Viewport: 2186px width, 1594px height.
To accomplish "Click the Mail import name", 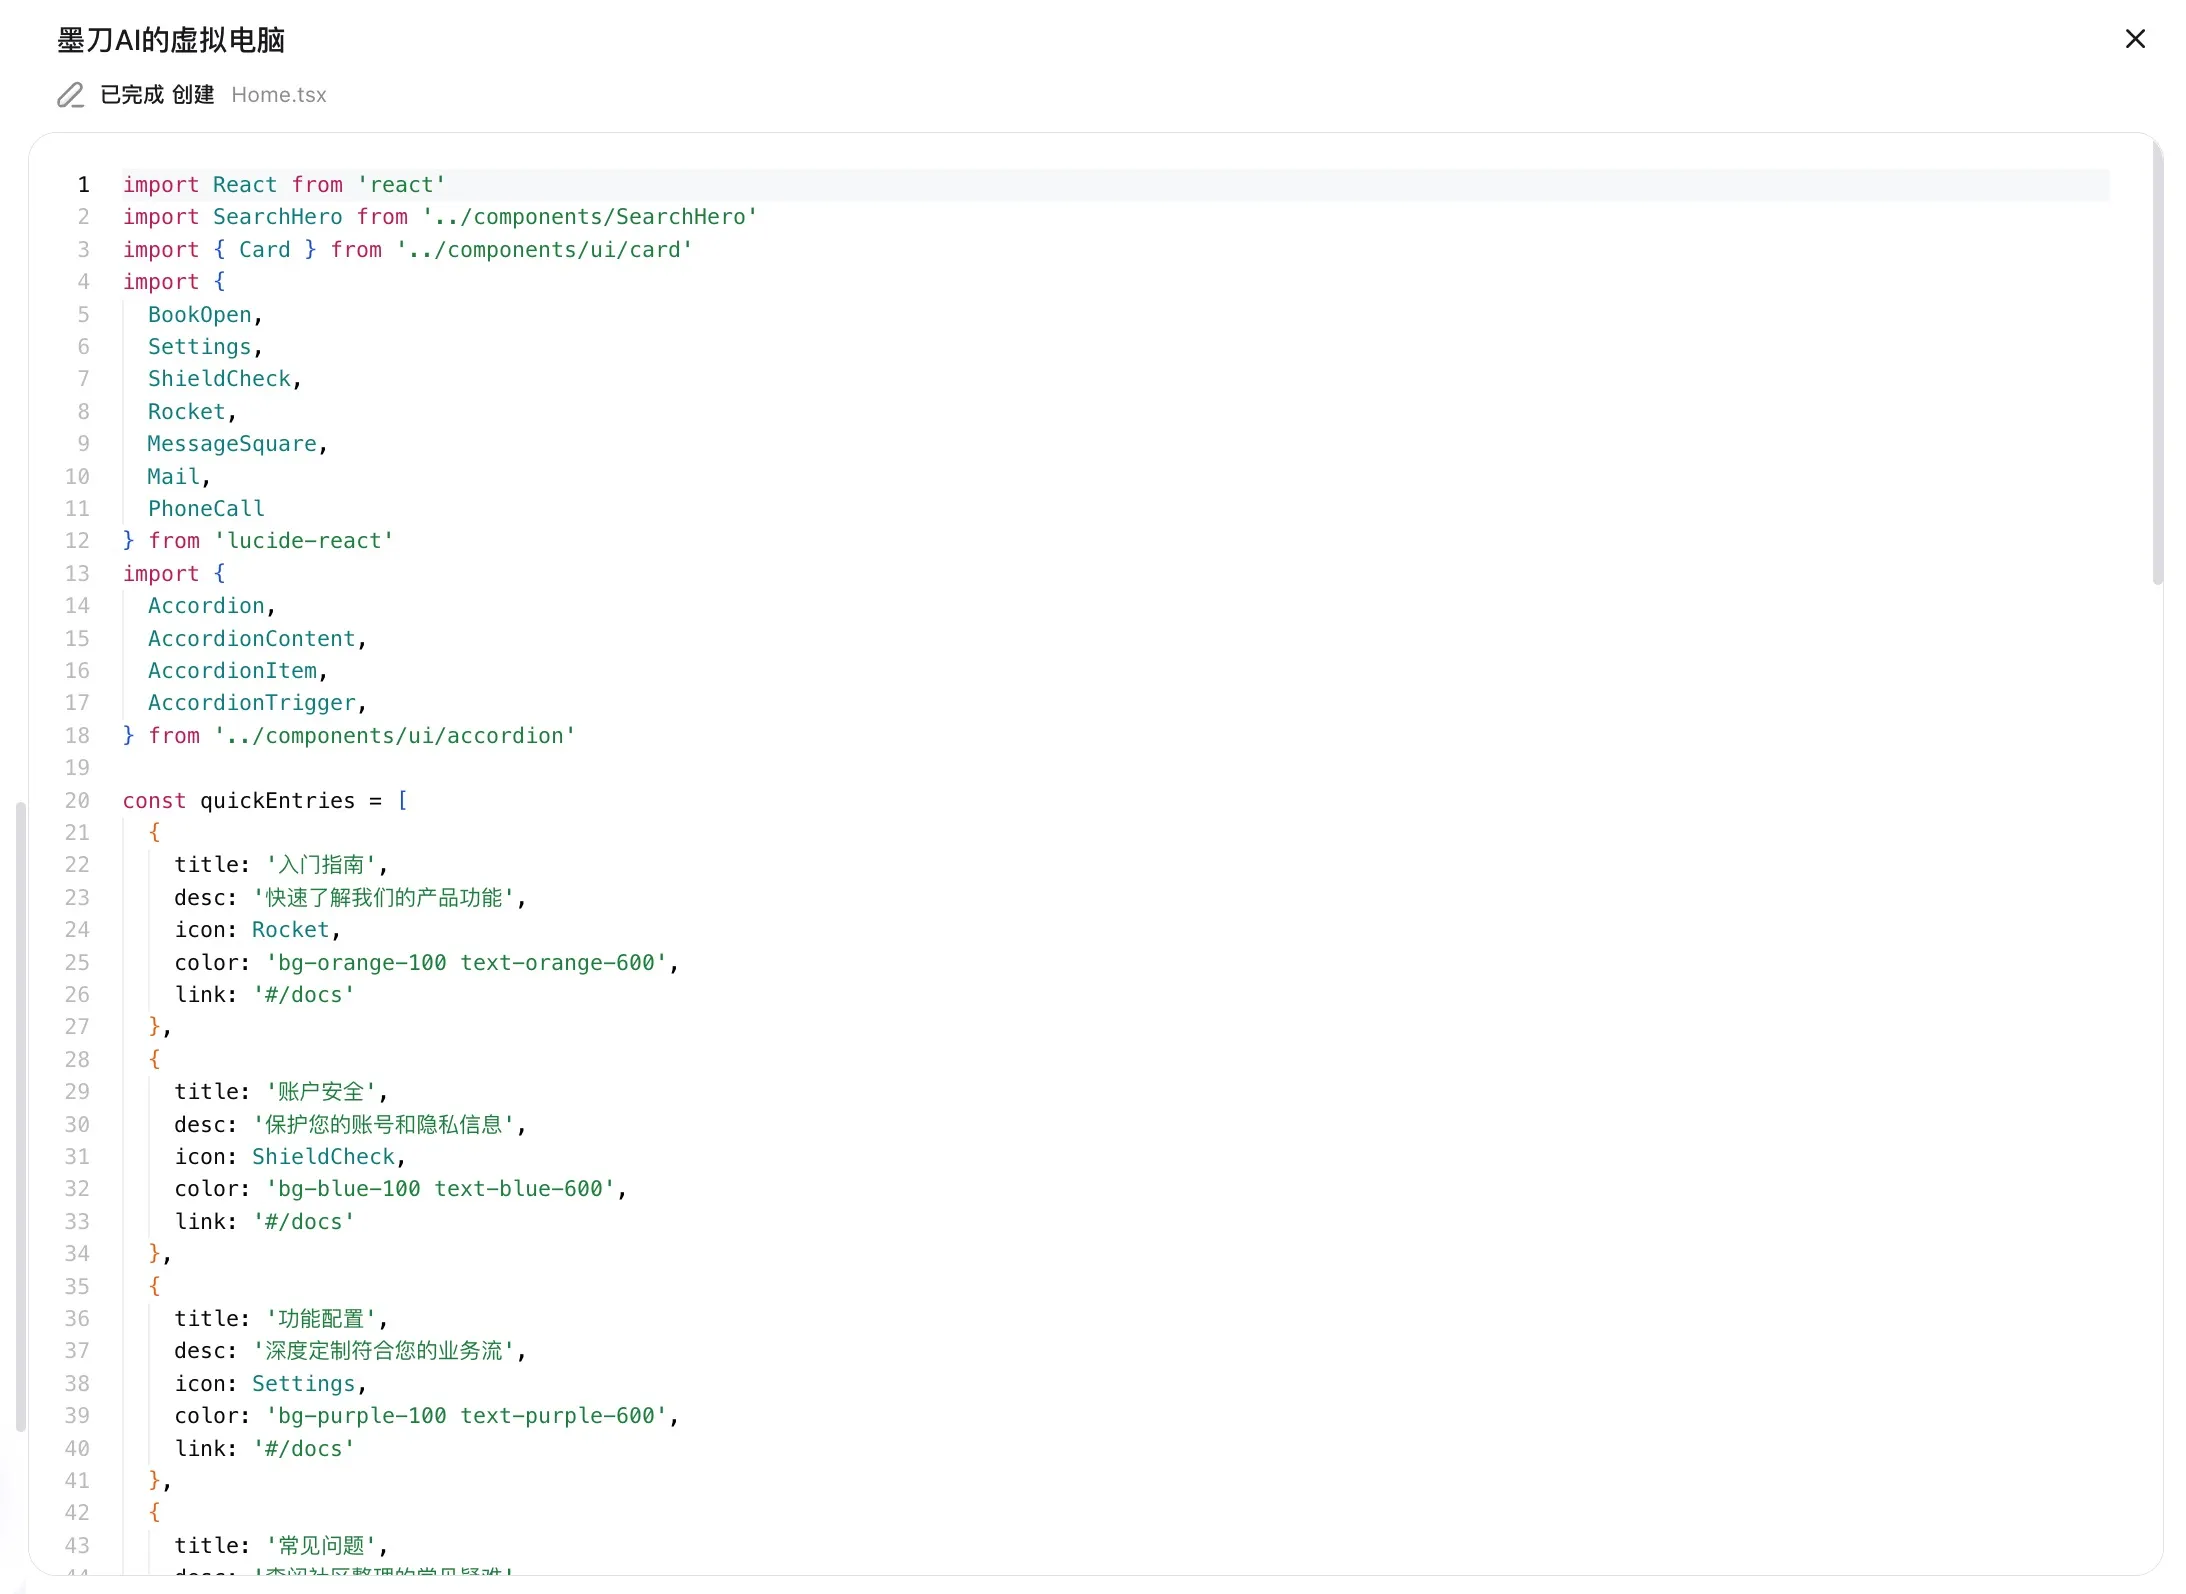I will [x=174, y=477].
